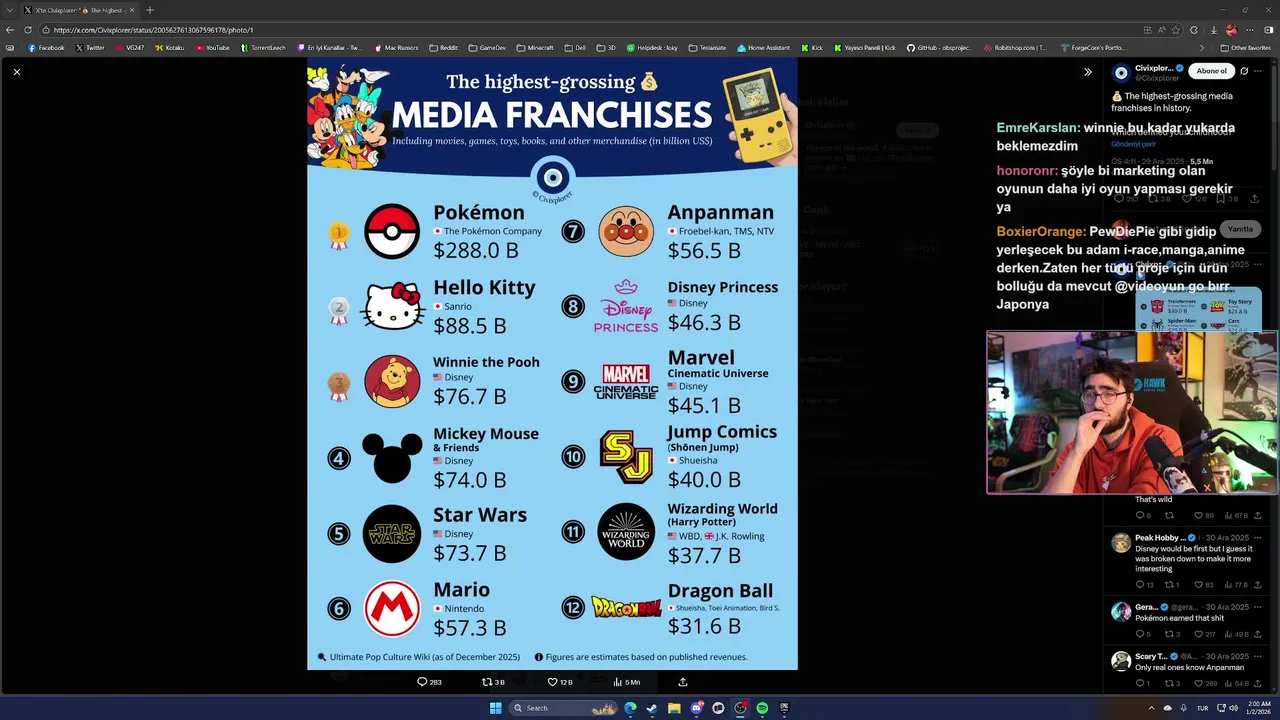This screenshot has width=1280, height=720.
Task: Expand the Dell bookmarks folder
Action: [x=575, y=47]
